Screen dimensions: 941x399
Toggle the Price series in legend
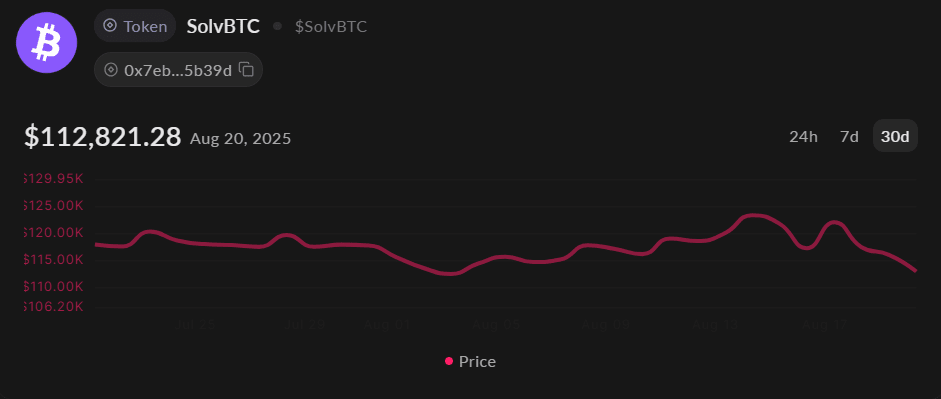coord(470,361)
